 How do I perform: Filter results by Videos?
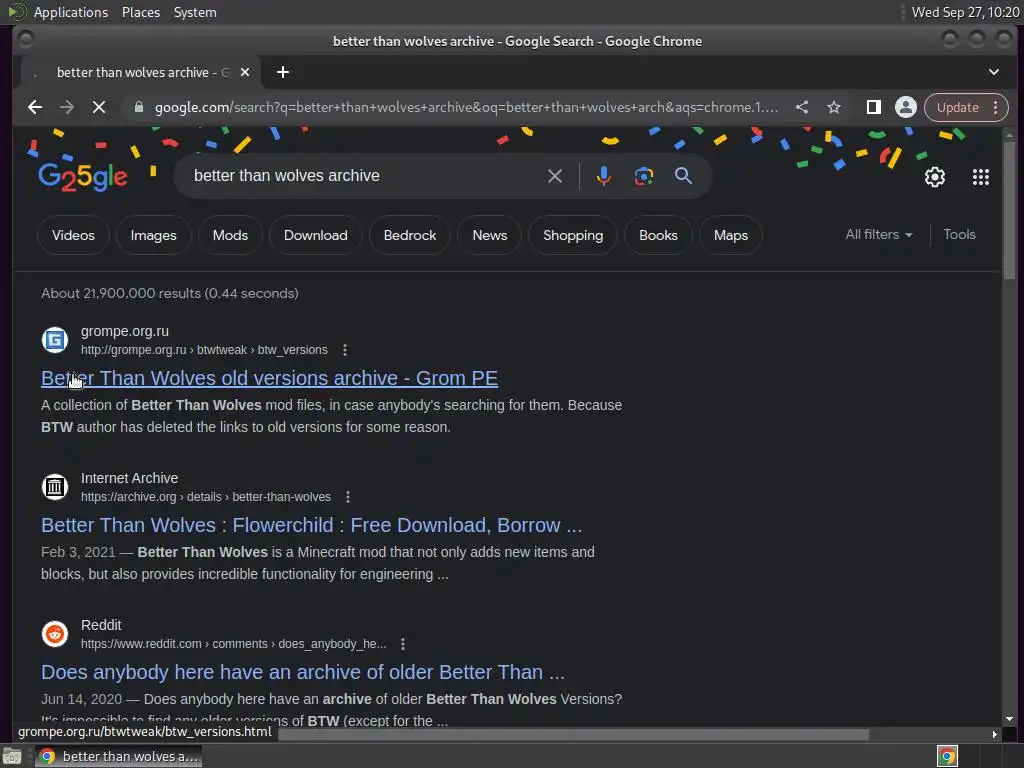[x=73, y=235]
